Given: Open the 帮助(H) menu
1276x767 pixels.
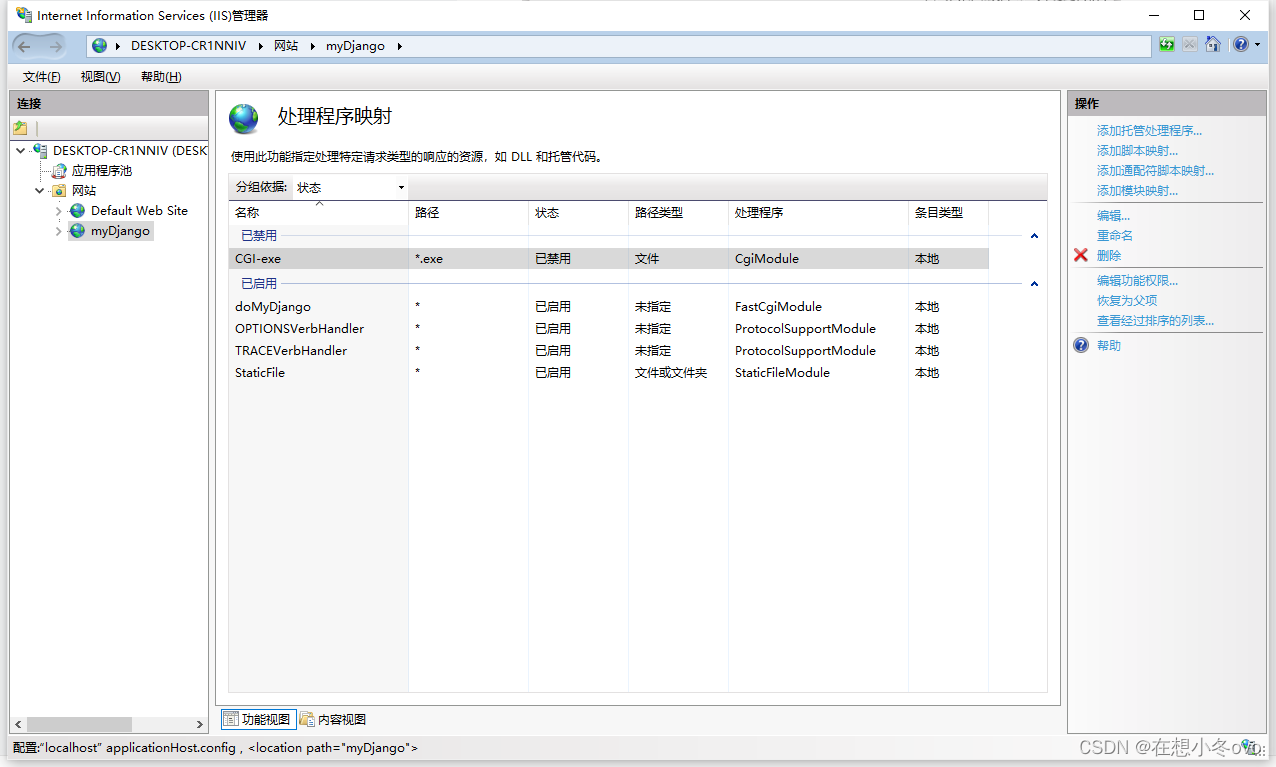Looking at the screenshot, I should [x=161, y=77].
